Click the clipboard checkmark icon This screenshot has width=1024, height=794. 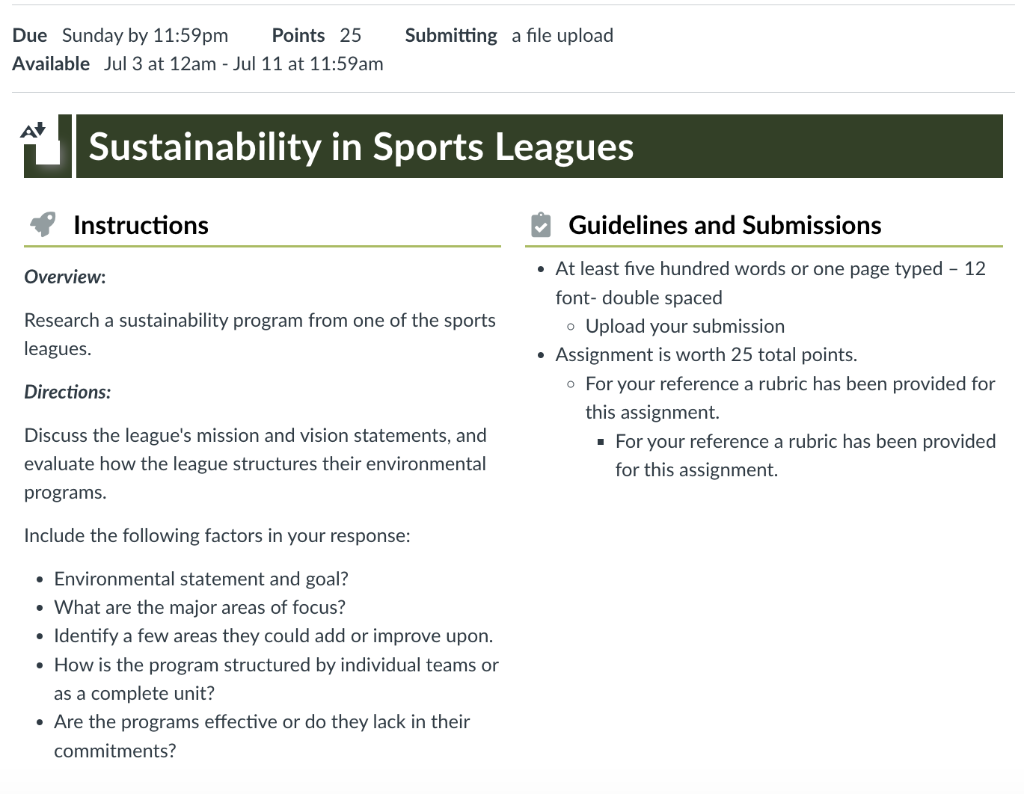[539, 224]
